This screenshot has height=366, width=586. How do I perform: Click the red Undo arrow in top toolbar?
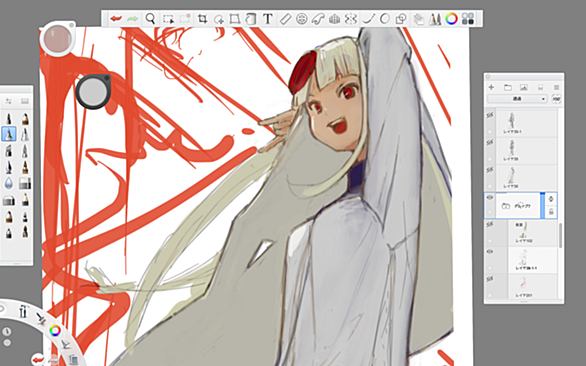[116, 19]
